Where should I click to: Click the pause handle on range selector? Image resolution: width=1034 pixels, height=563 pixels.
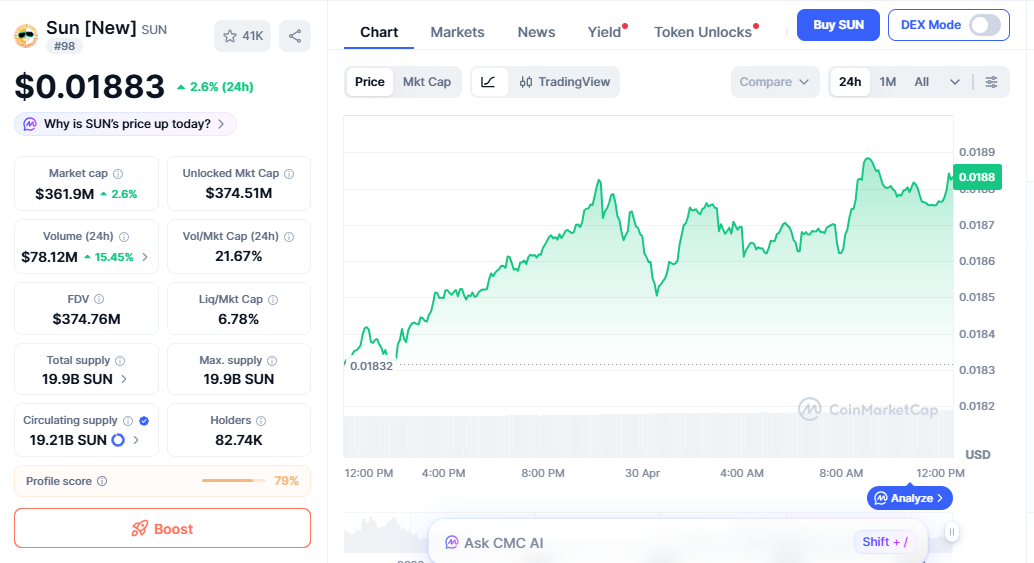click(952, 532)
